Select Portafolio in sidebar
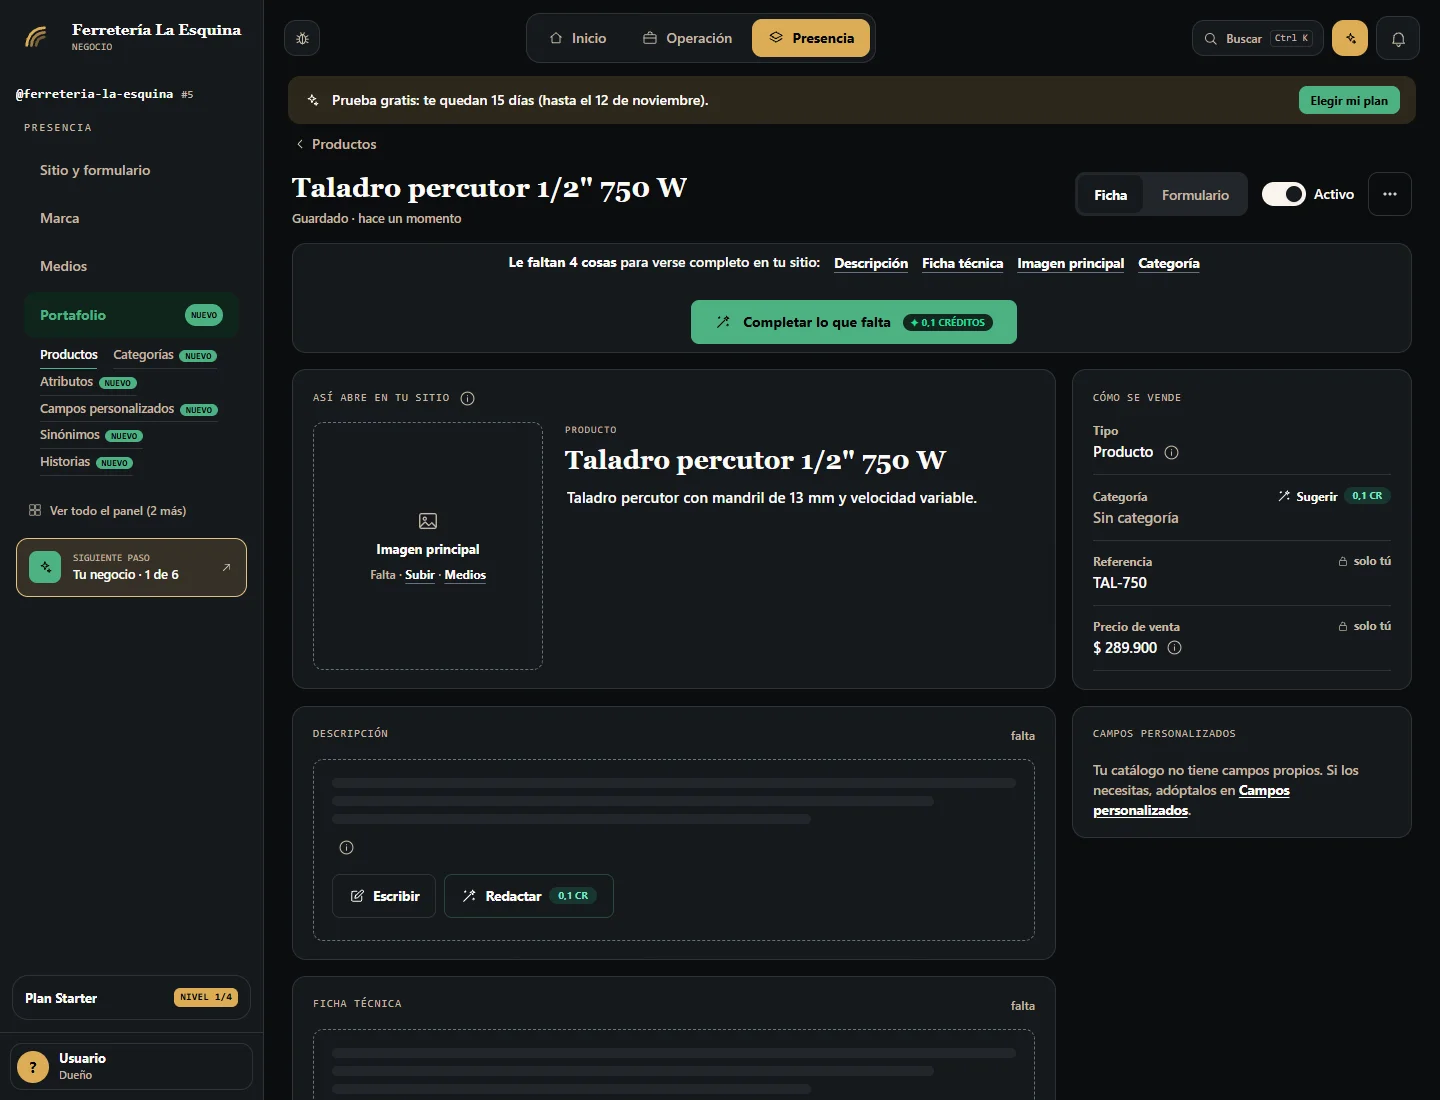This screenshot has height=1100, width=1440. click(131, 315)
